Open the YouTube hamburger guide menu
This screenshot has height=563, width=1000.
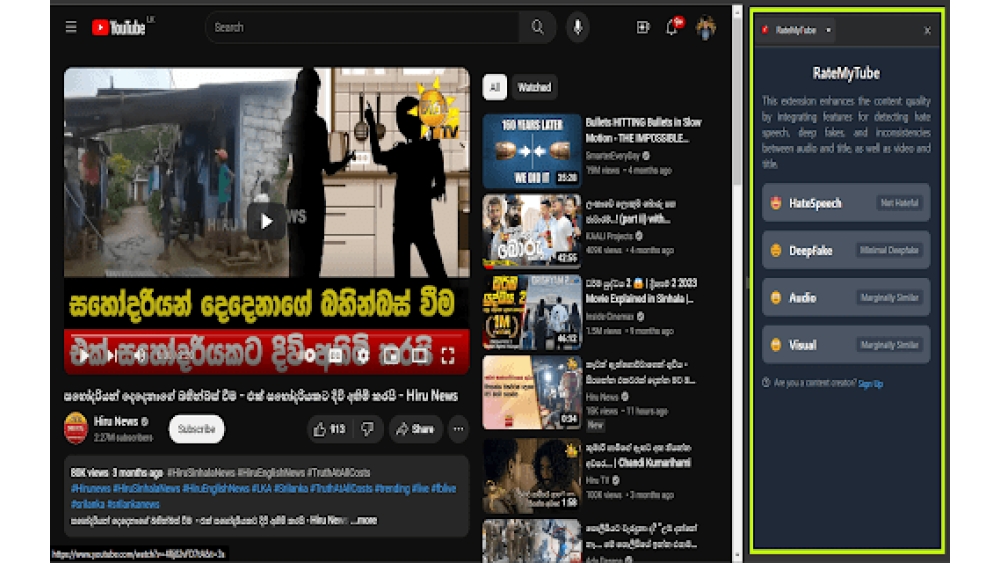(71, 27)
